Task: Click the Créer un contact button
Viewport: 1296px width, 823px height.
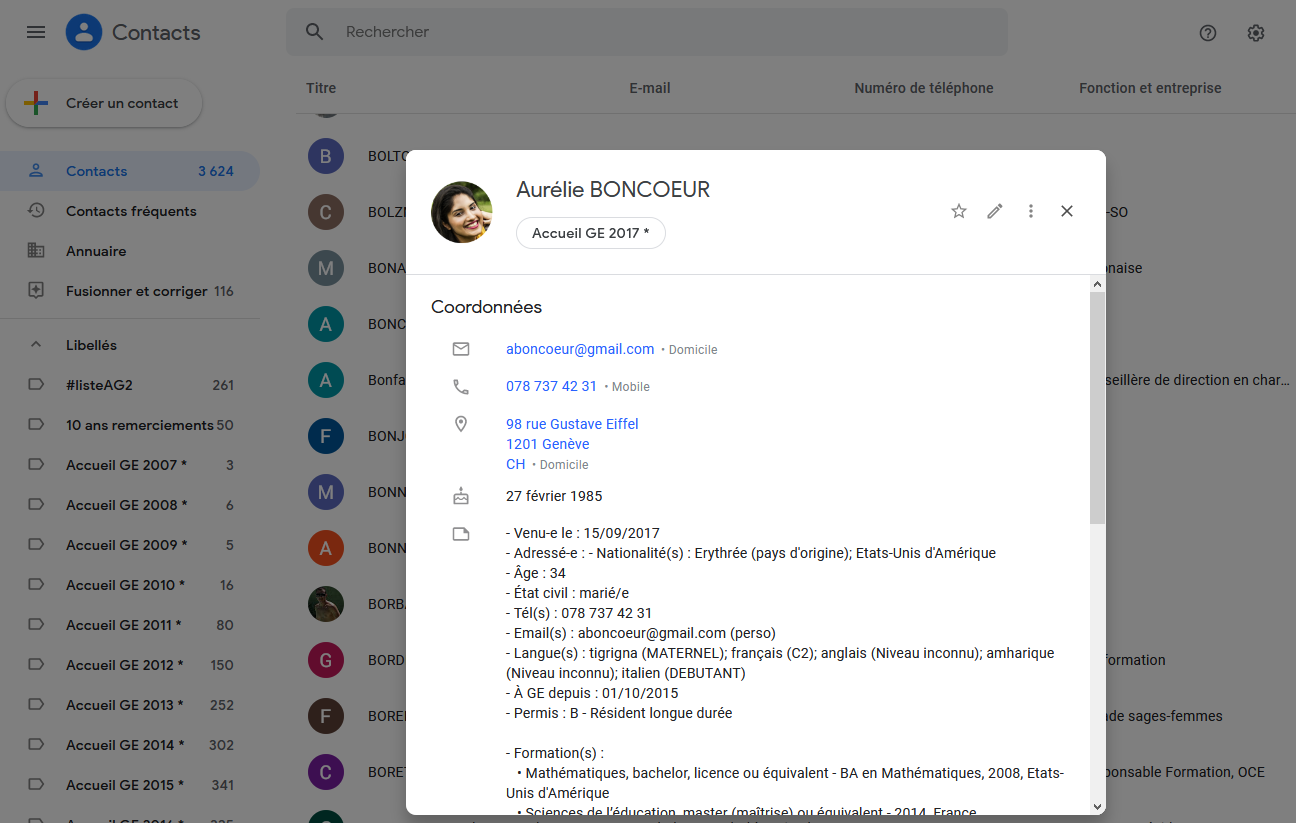Action: 104,103
